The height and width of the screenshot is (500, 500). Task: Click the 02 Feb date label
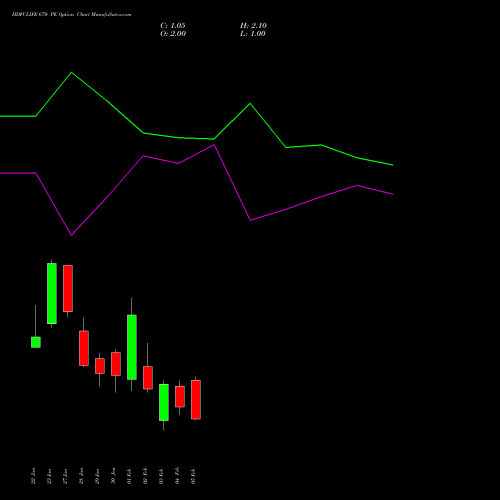(x=145, y=476)
